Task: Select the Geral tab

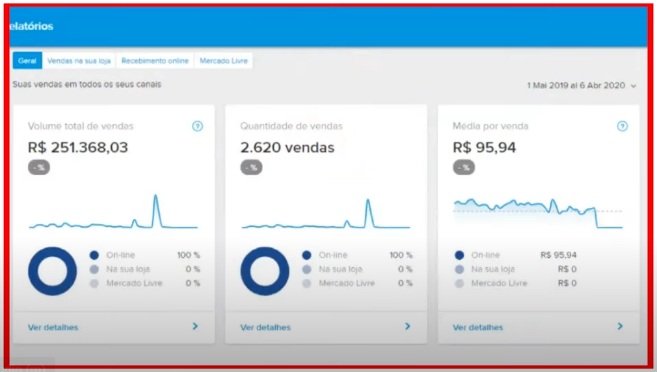Action: tap(27, 61)
